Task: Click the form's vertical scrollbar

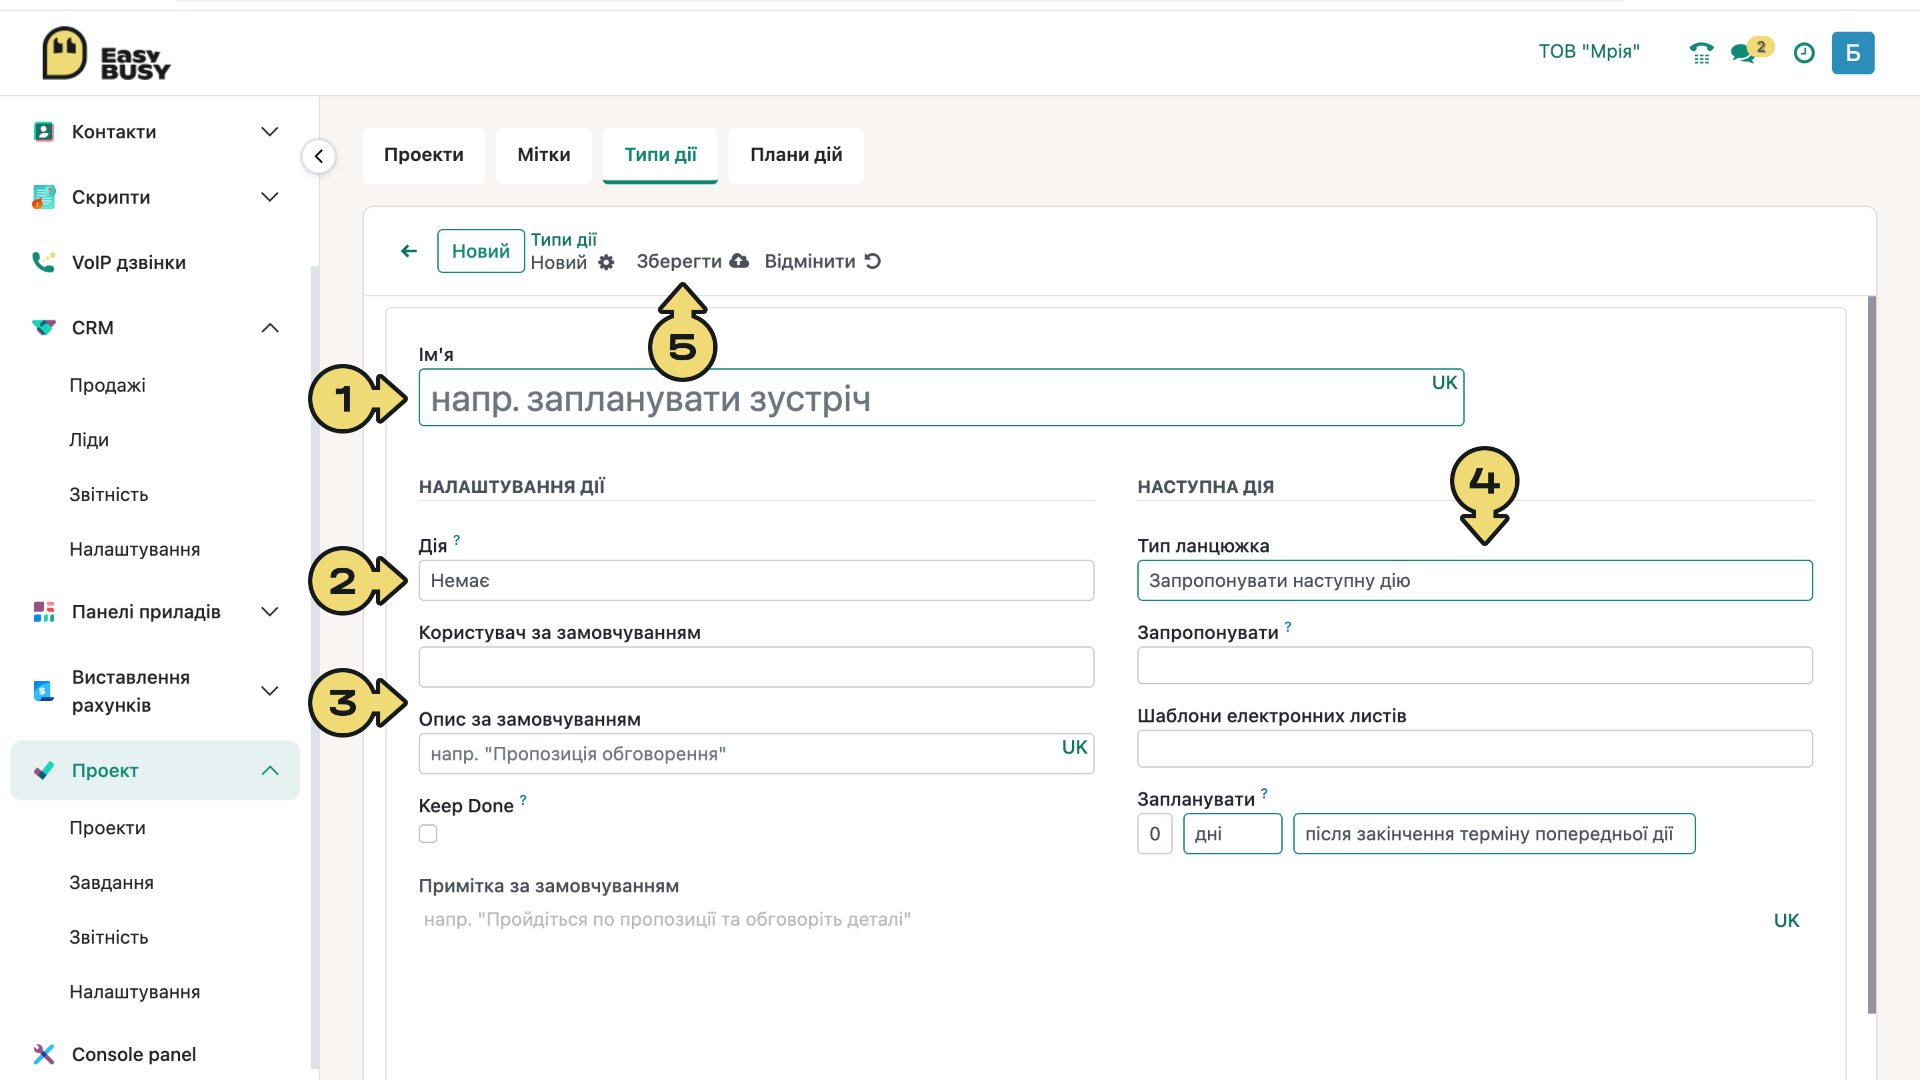Action: click(1872, 655)
